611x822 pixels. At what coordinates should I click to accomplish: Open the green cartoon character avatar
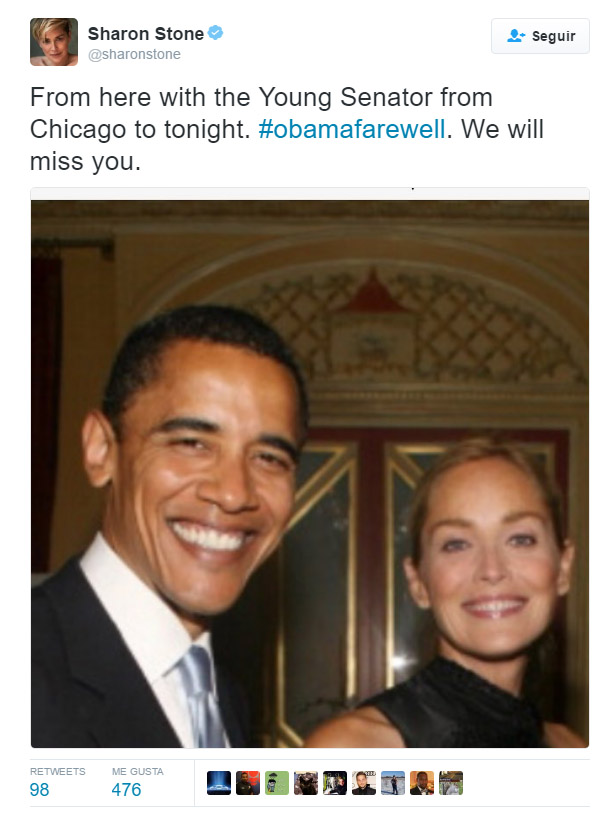pyautogui.click(x=277, y=783)
